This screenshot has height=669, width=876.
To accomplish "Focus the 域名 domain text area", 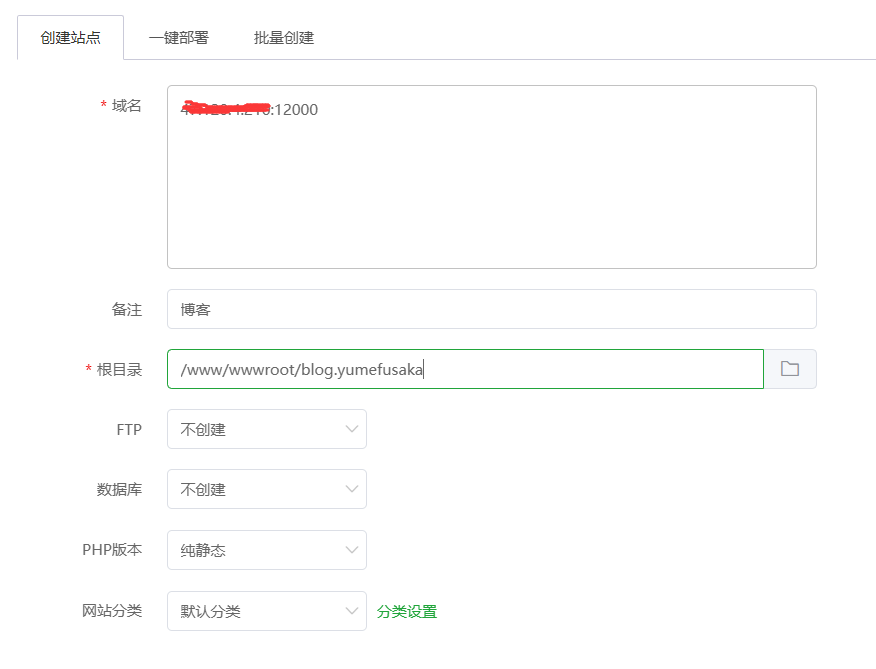I will (x=491, y=190).
